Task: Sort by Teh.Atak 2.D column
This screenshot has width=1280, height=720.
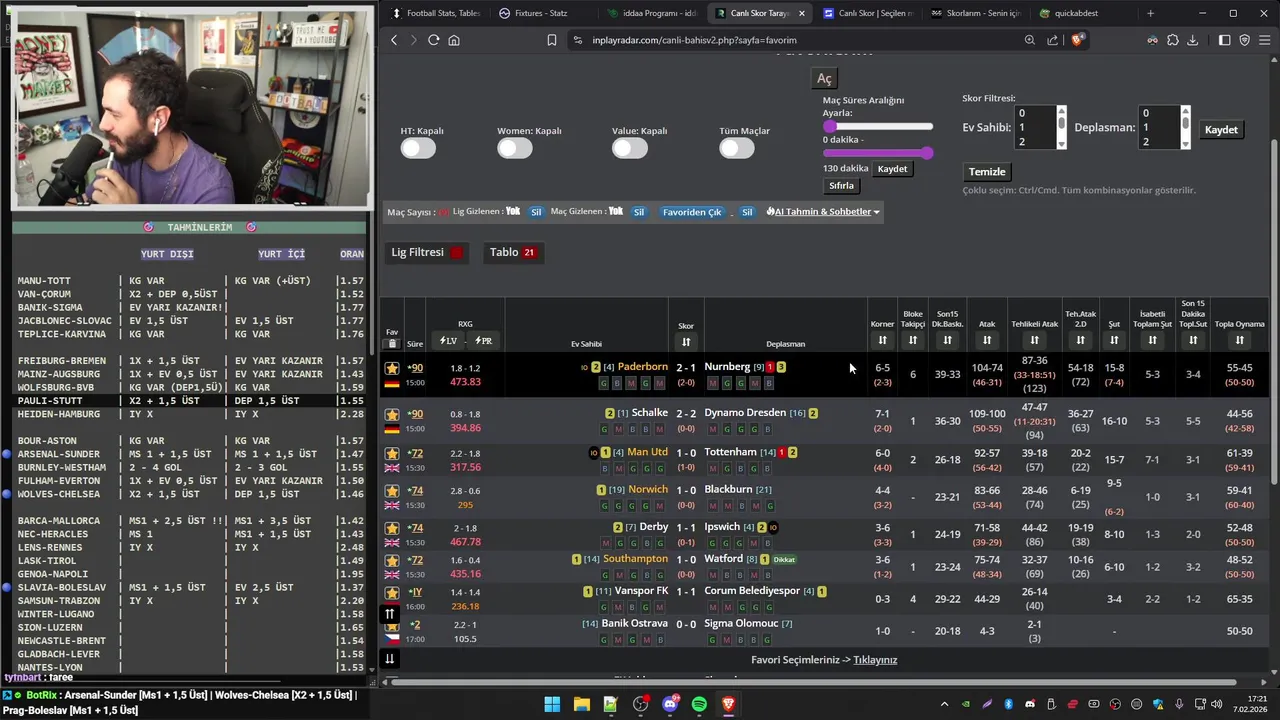Action: (1080, 341)
